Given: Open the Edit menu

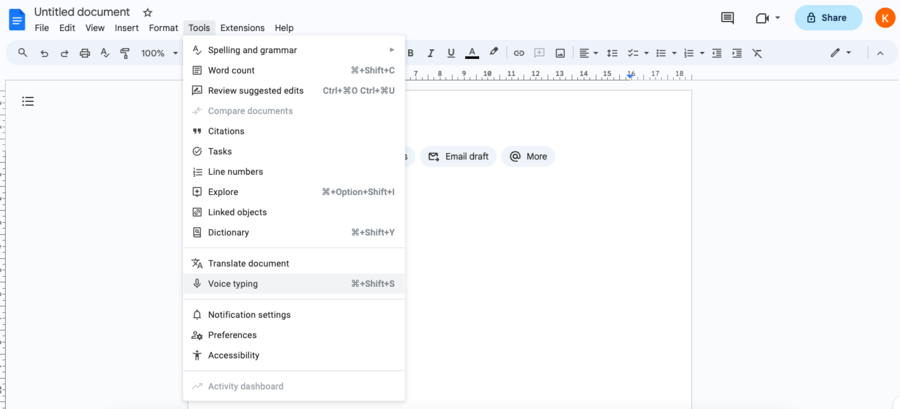Looking at the screenshot, I should [x=67, y=28].
